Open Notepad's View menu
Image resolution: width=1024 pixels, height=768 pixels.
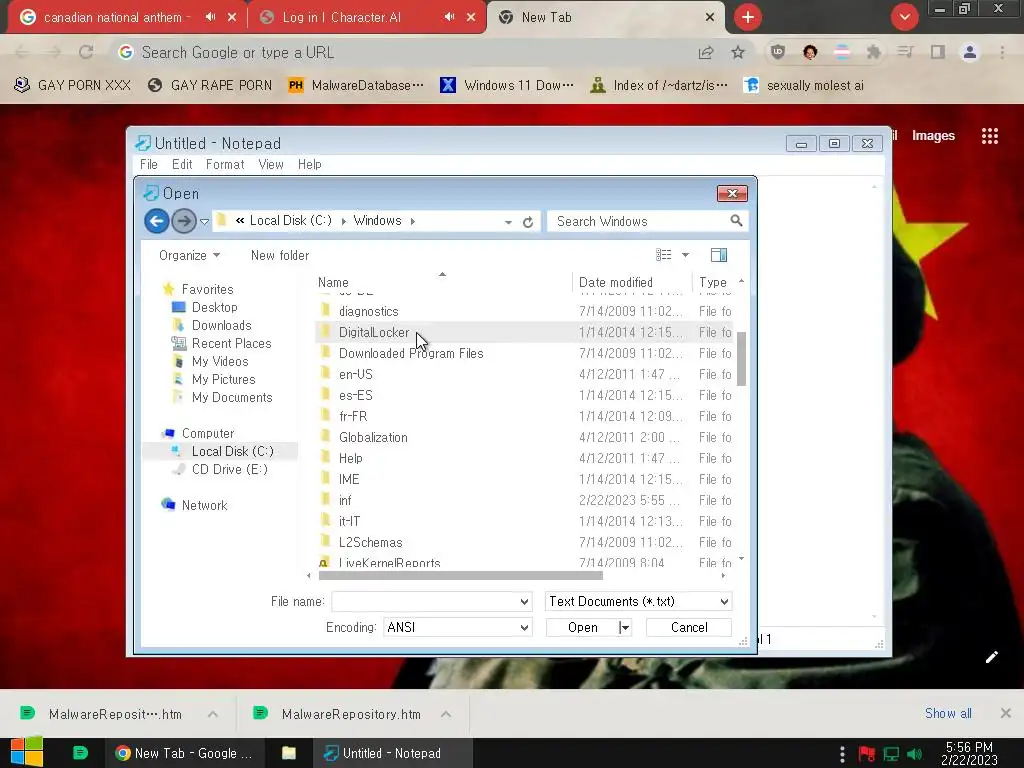click(x=271, y=165)
